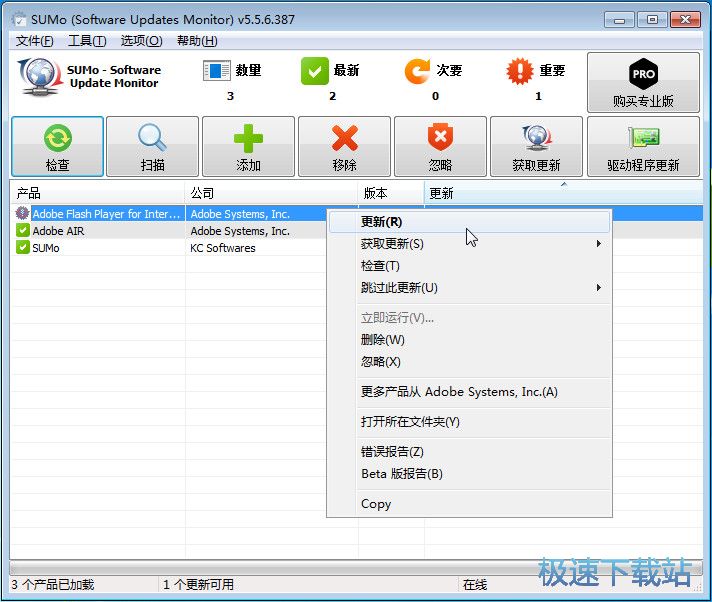Open the 工具(T) menu
This screenshot has height=602, width=712.
point(87,41)
